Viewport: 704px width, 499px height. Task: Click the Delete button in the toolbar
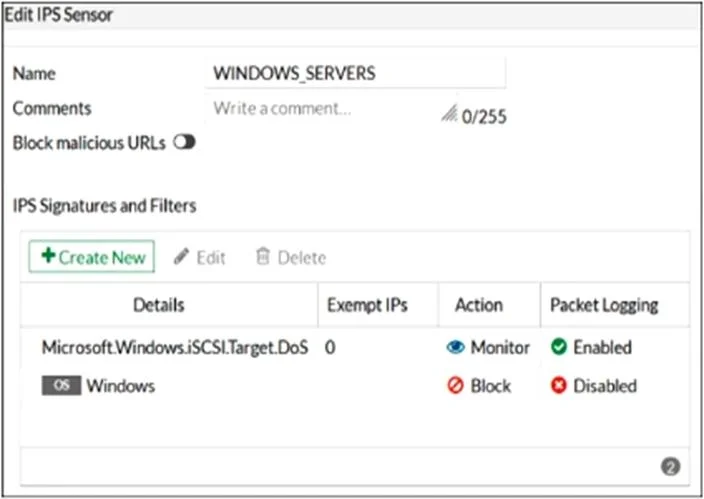point(291,257)
